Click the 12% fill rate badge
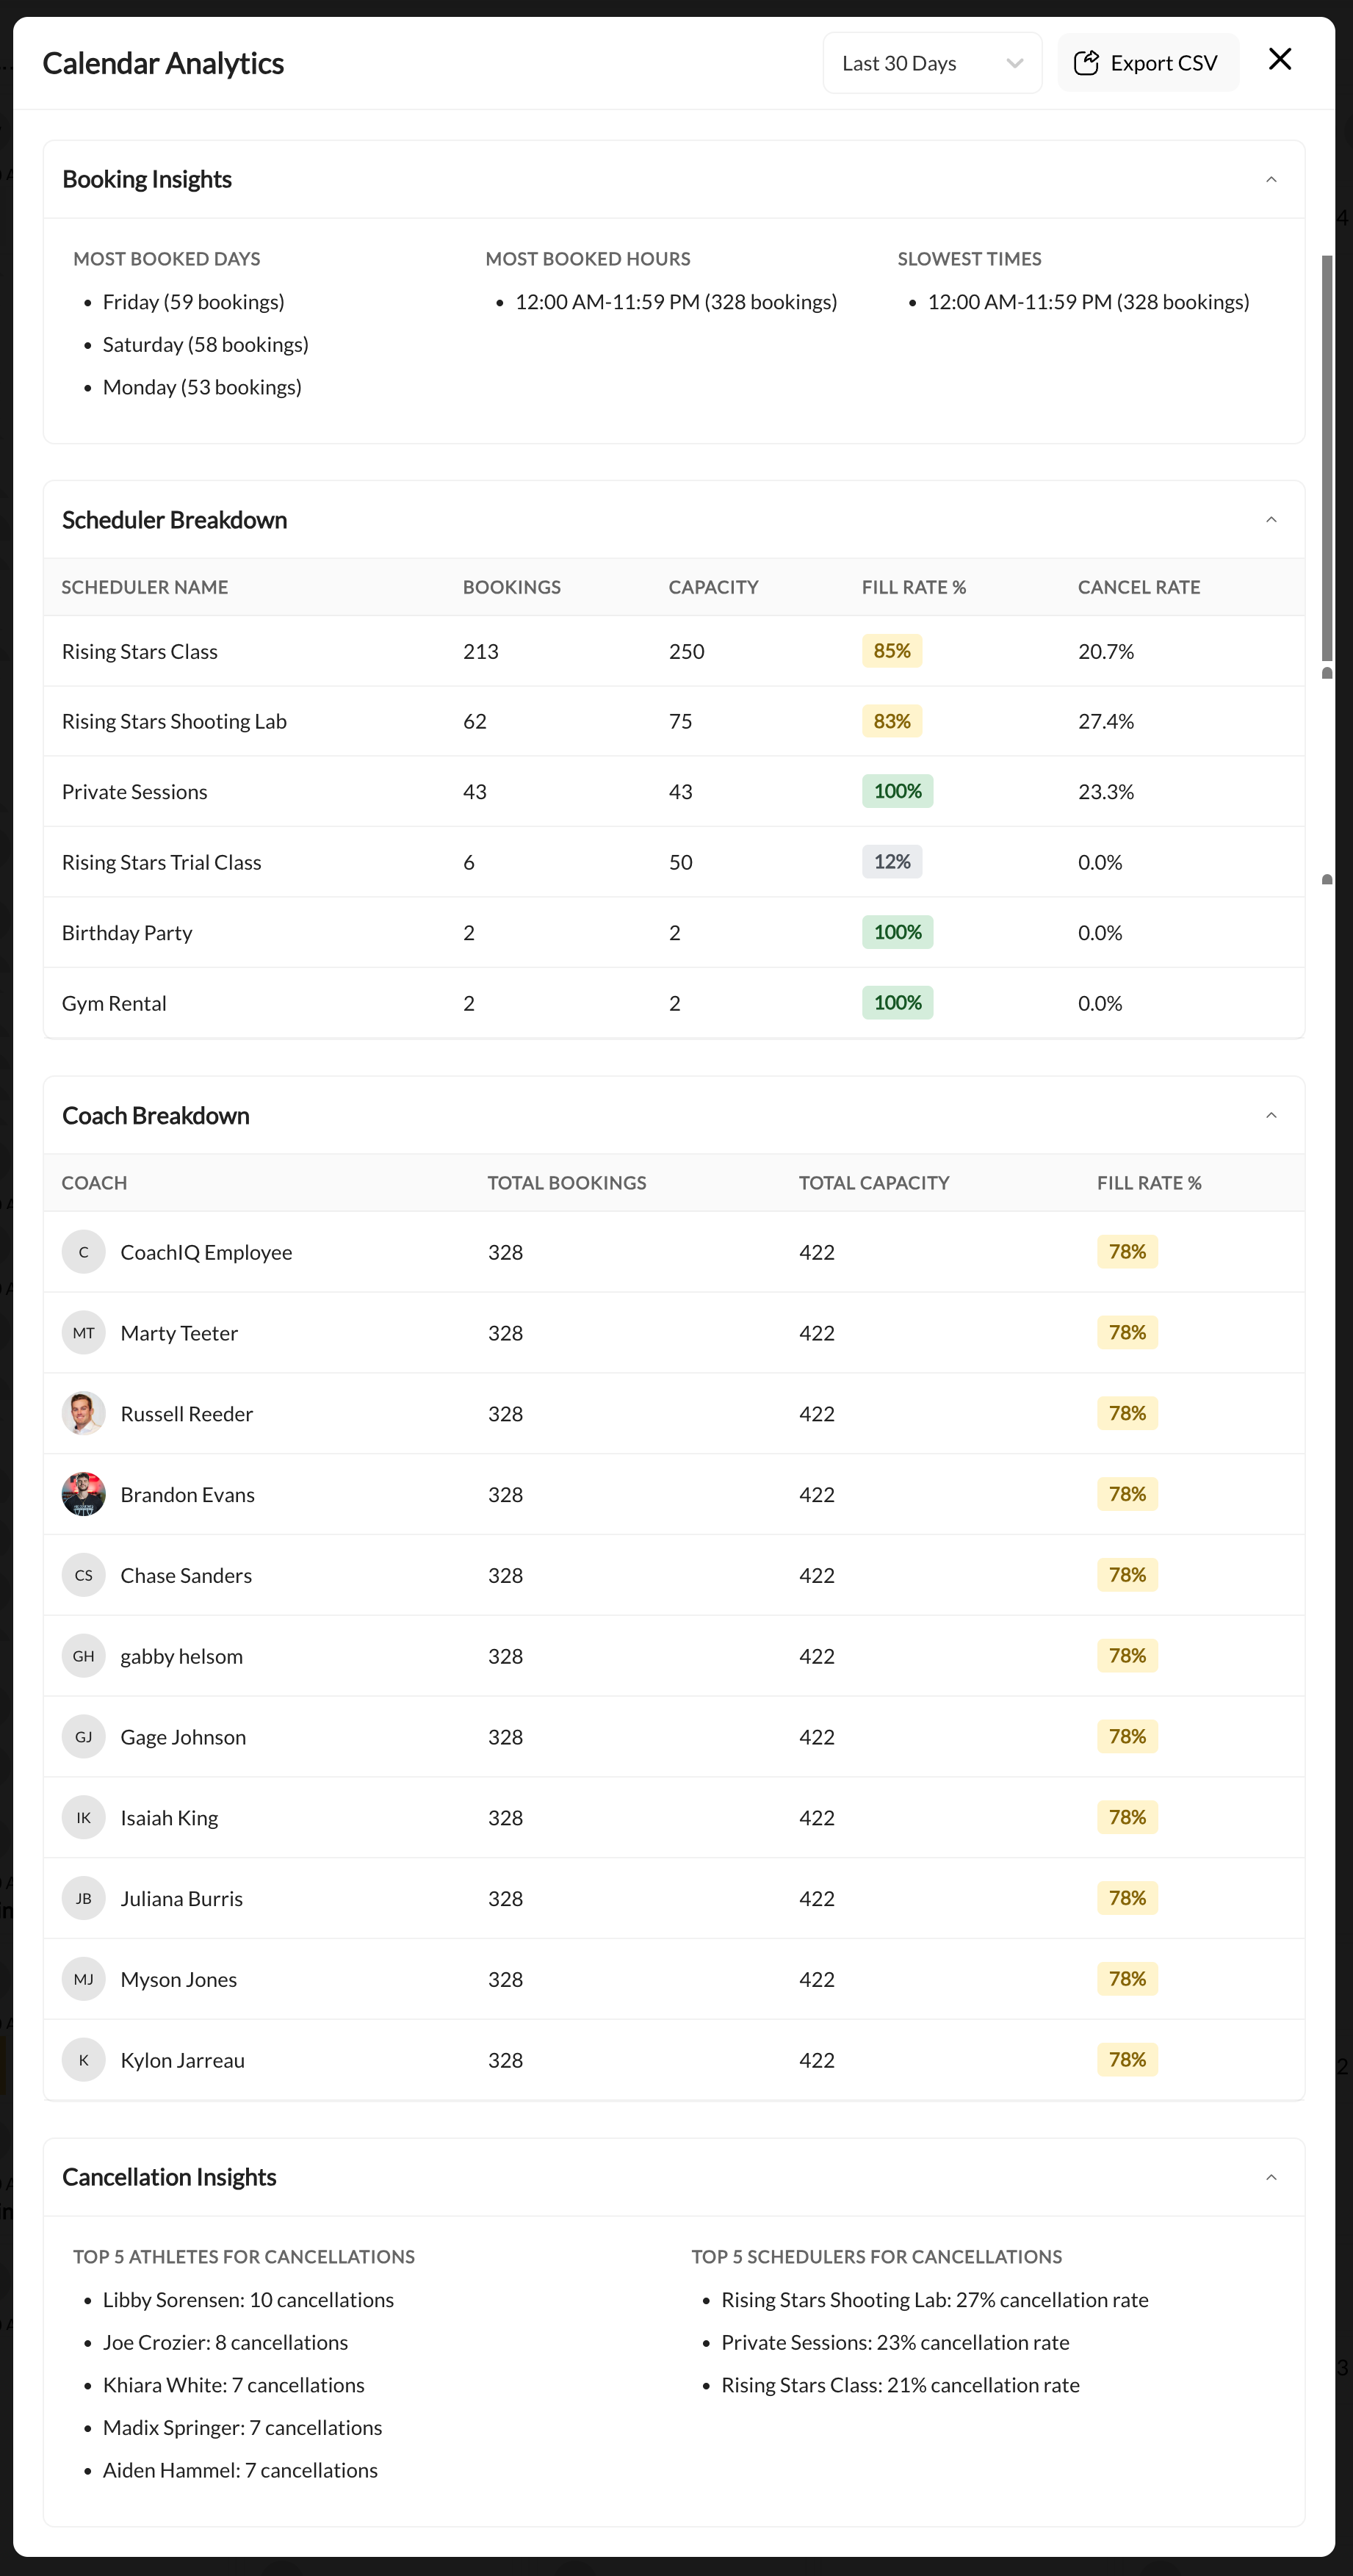 pyautogui.click(x=891, y=861)
